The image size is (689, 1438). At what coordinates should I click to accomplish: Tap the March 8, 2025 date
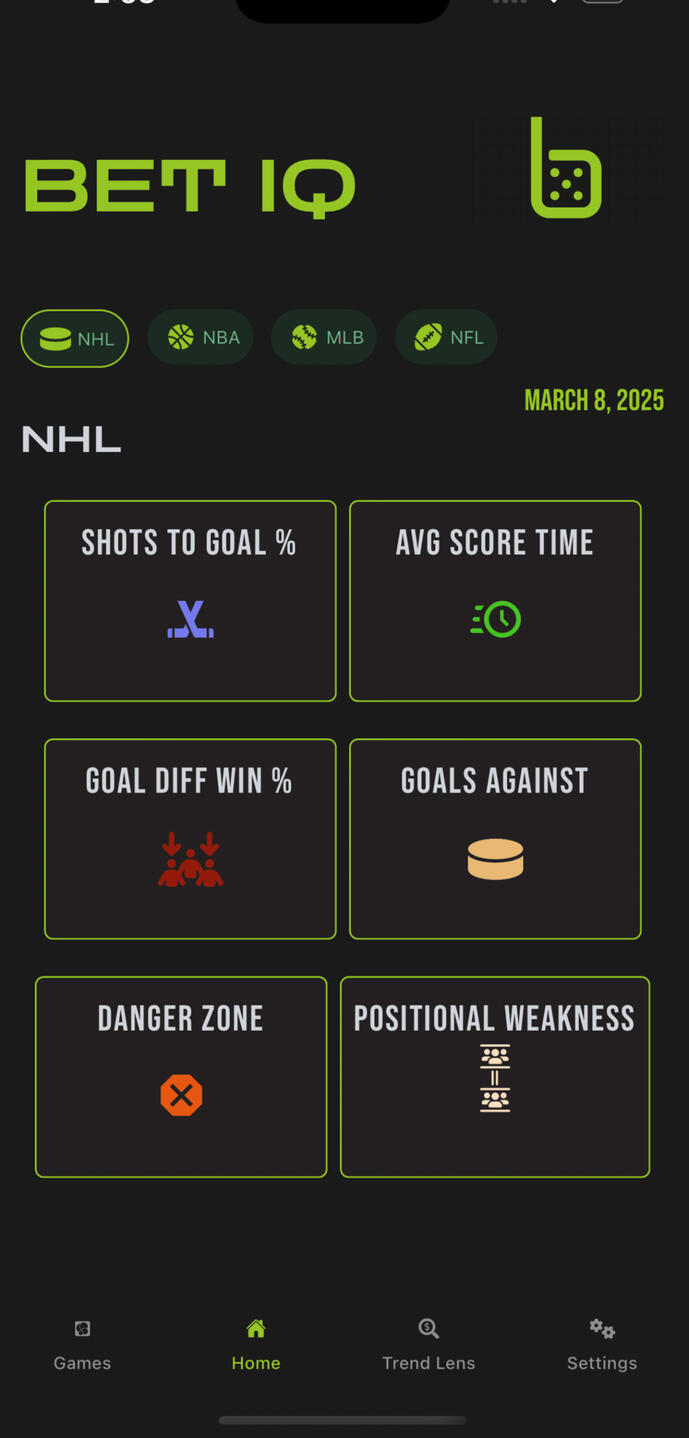[x=594, y=401]
